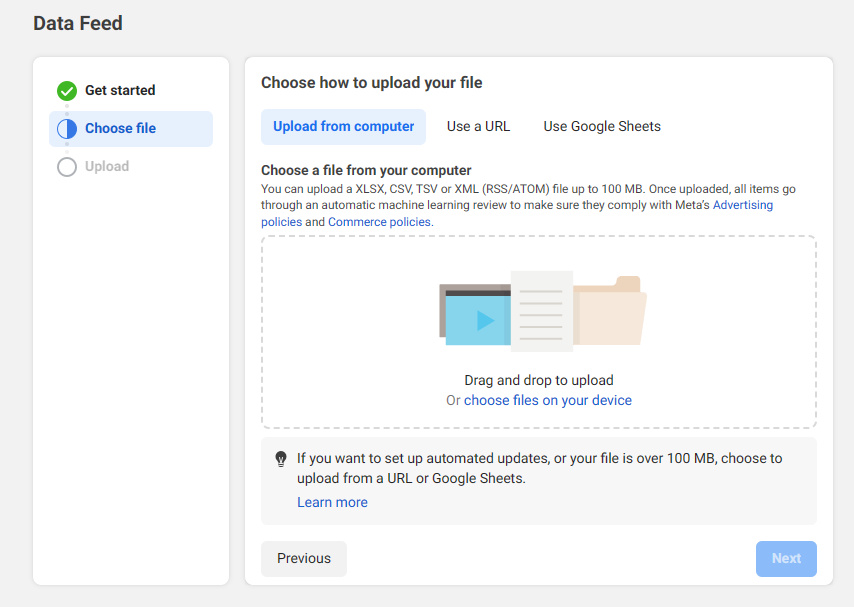Go to the Get started step

point(120,91)
